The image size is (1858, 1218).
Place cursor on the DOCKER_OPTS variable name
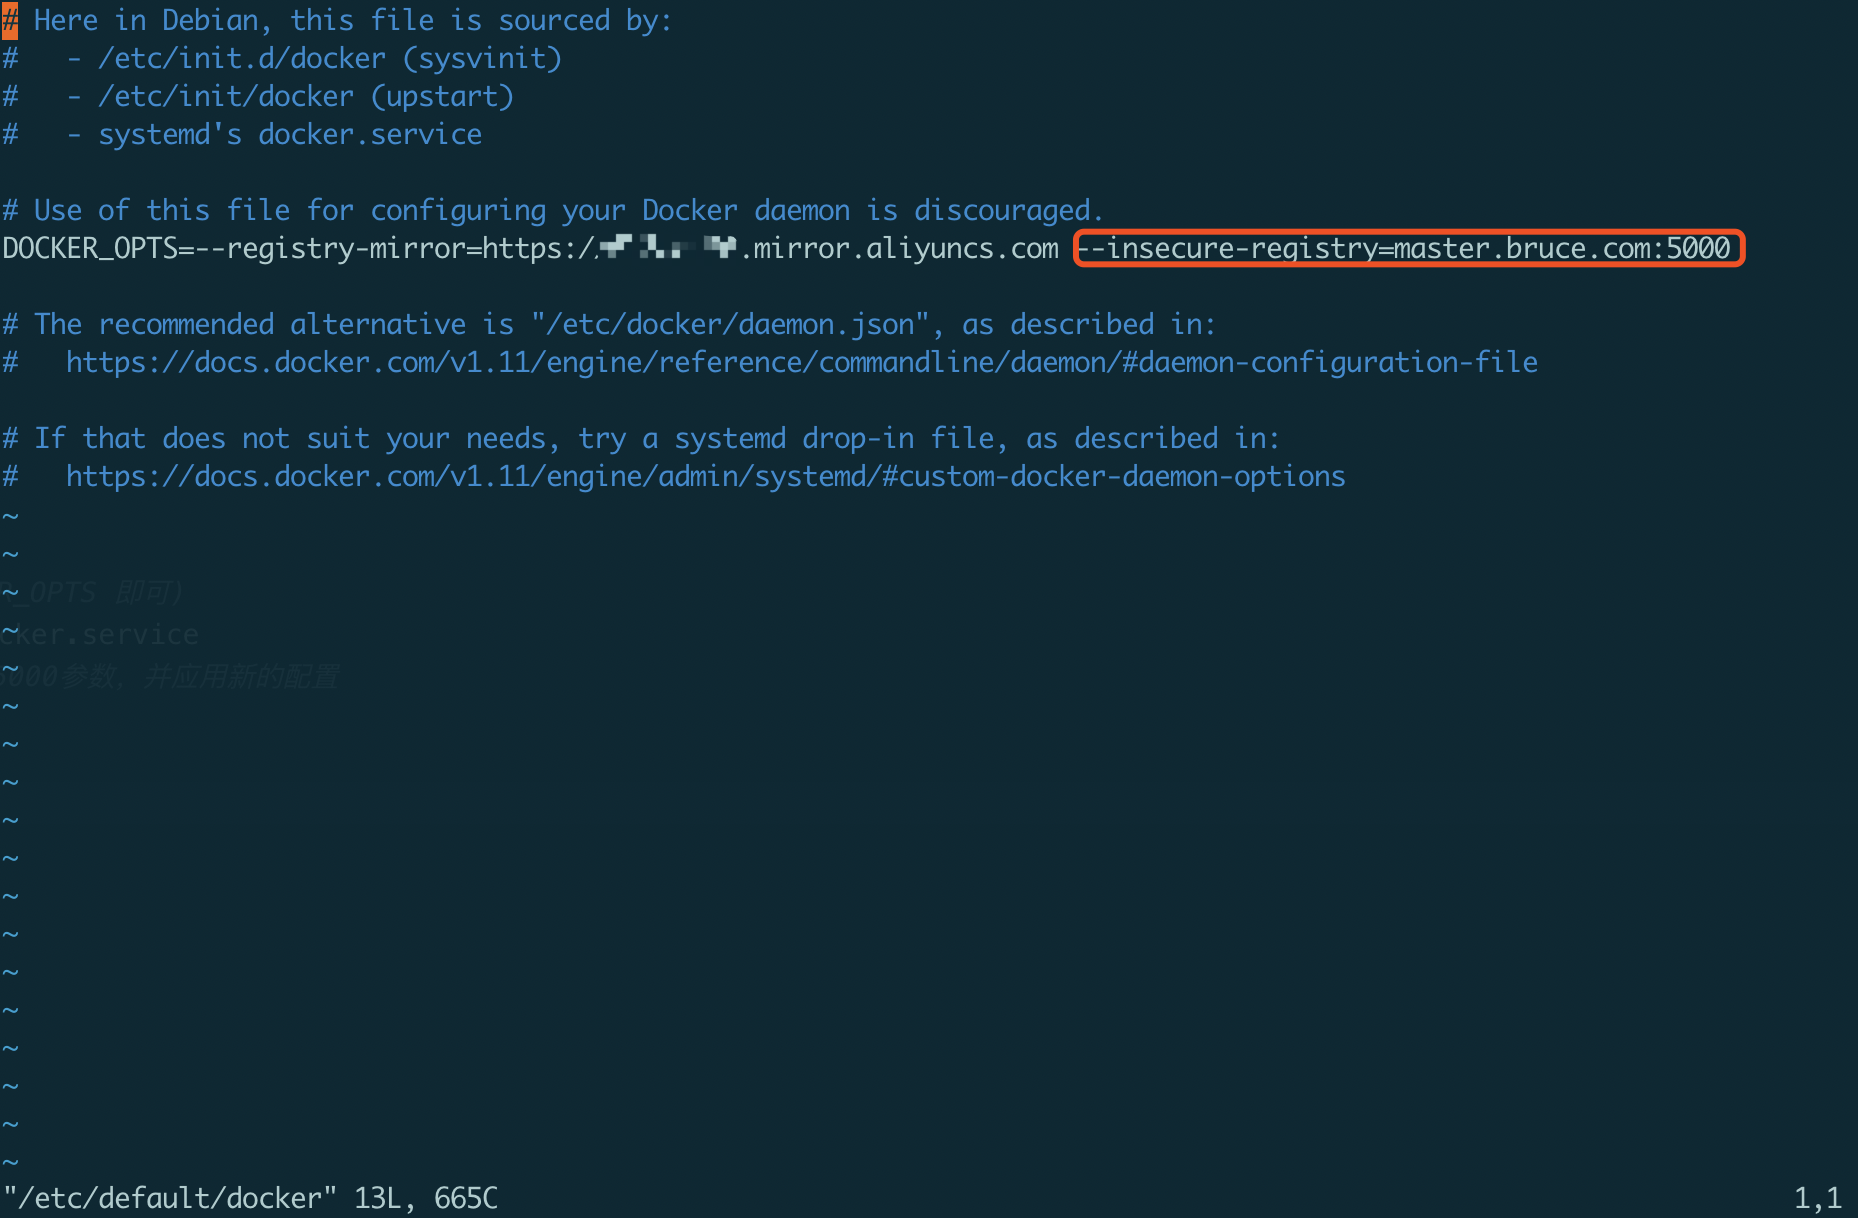point(90,249)
